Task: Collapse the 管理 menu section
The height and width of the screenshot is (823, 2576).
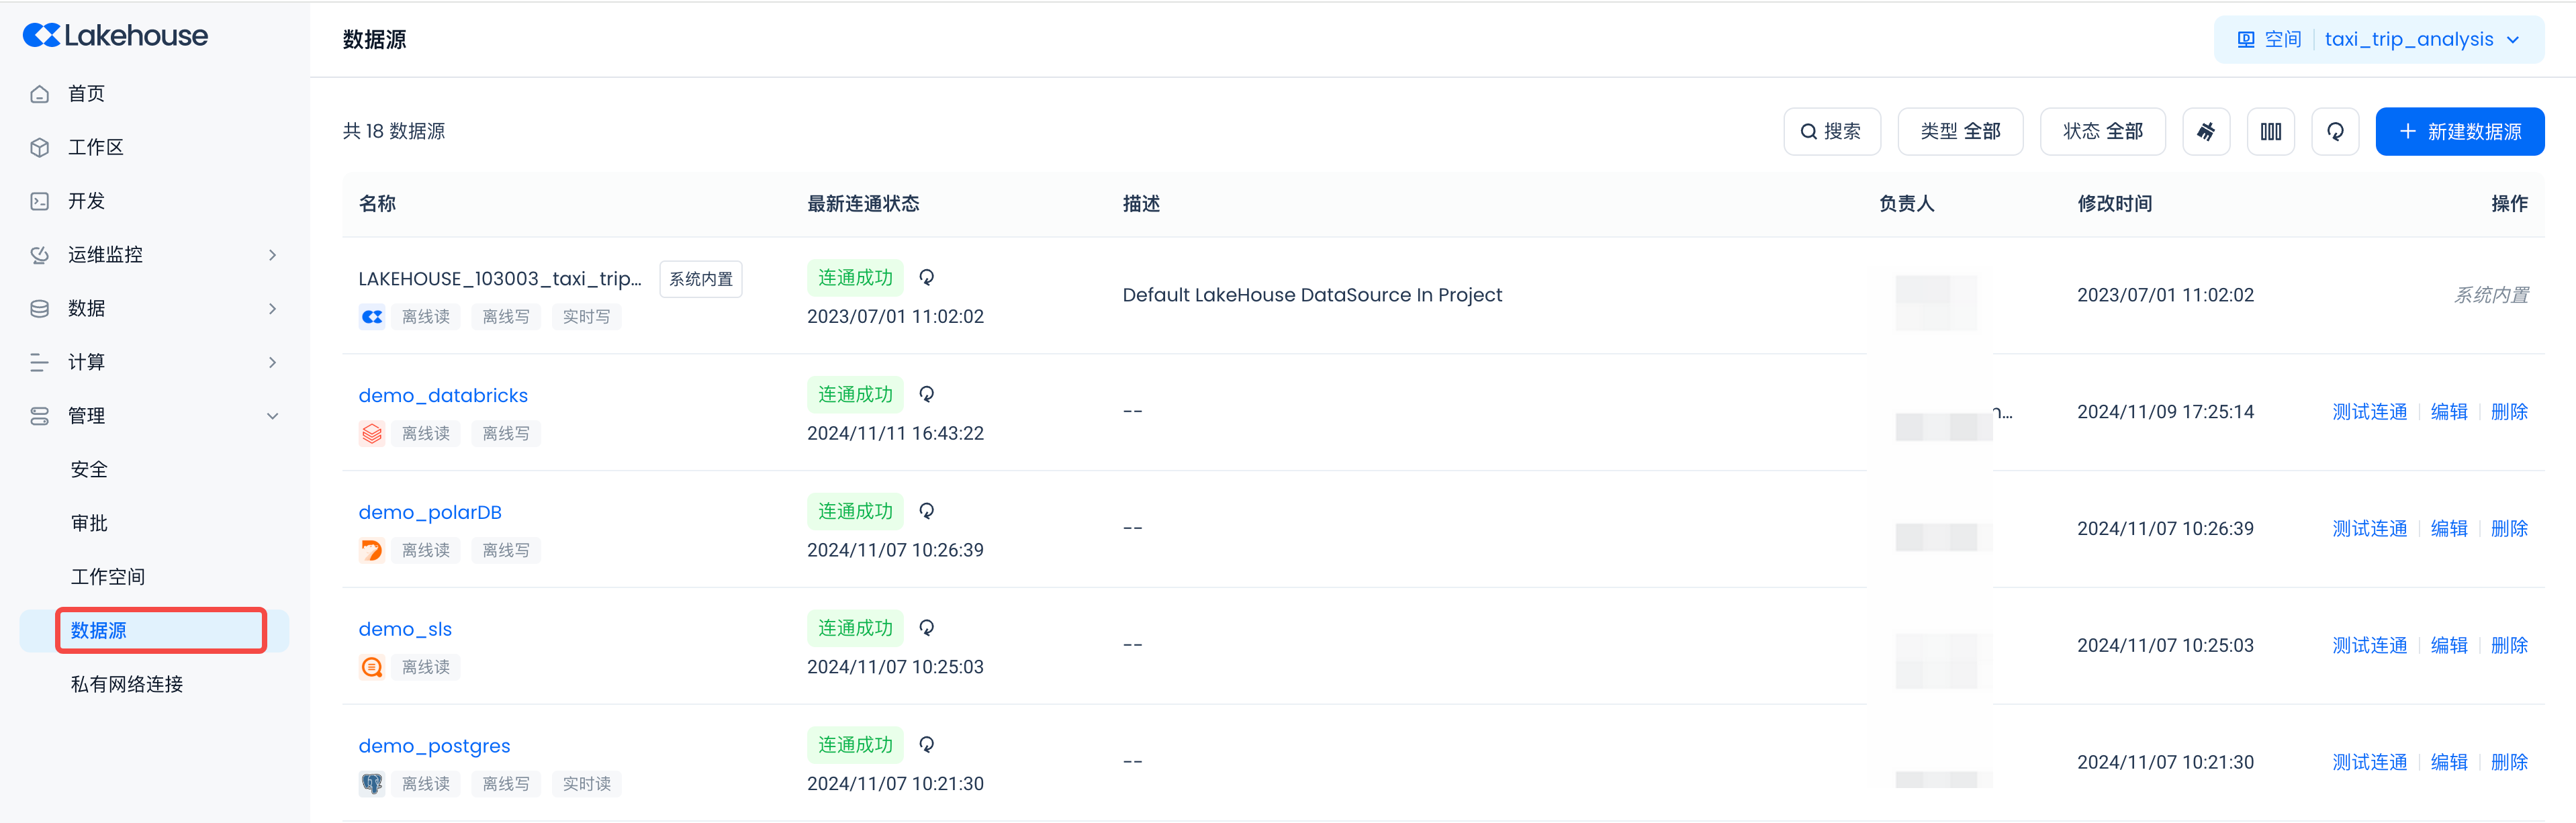Action: [271, 416]
